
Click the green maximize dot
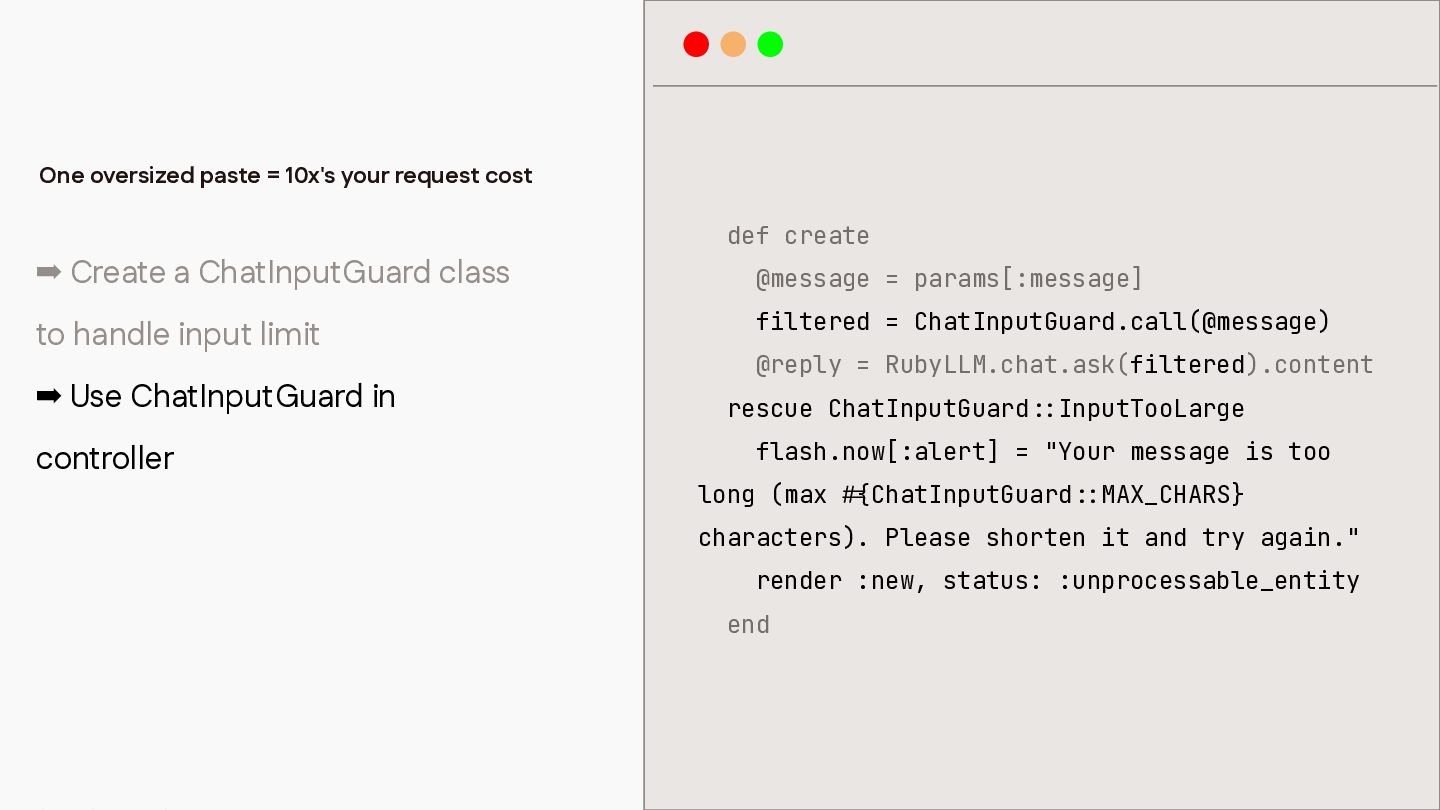click(770, 44)
